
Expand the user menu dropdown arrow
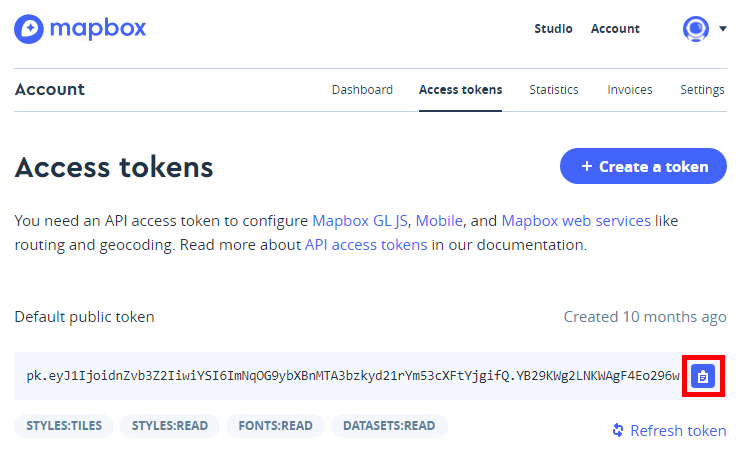pyautogui.click(x=722, y=29)
